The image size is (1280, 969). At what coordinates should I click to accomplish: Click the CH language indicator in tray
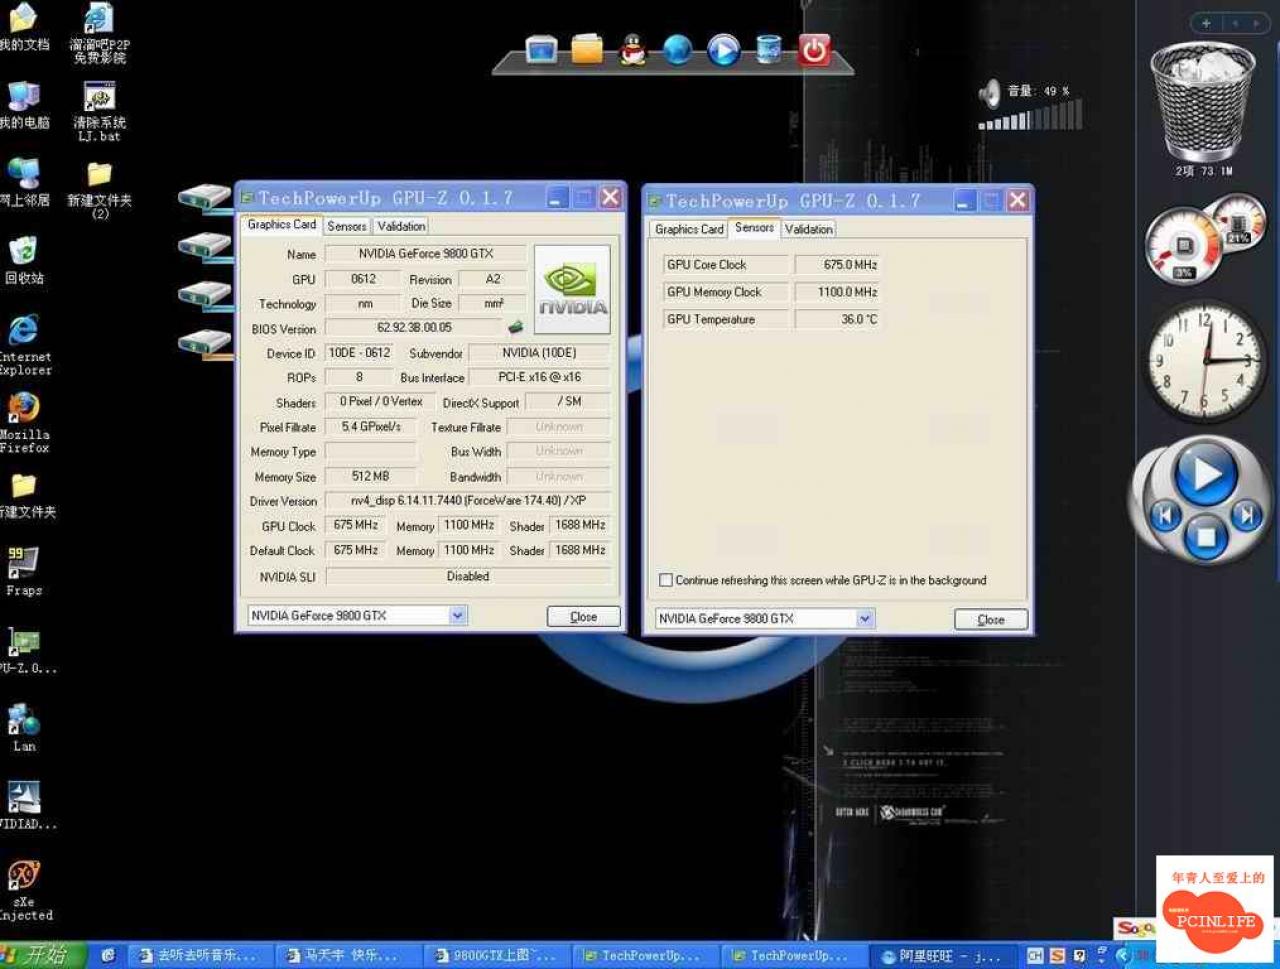tap(1036, 956)
